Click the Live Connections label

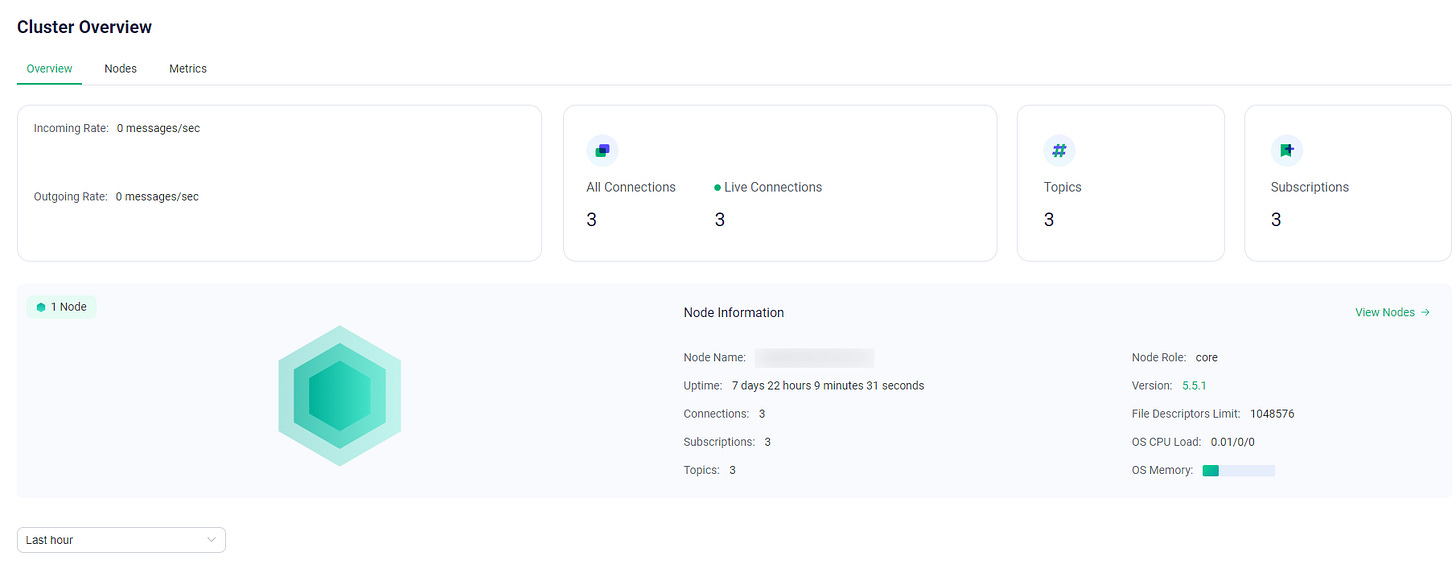(773, 187)
